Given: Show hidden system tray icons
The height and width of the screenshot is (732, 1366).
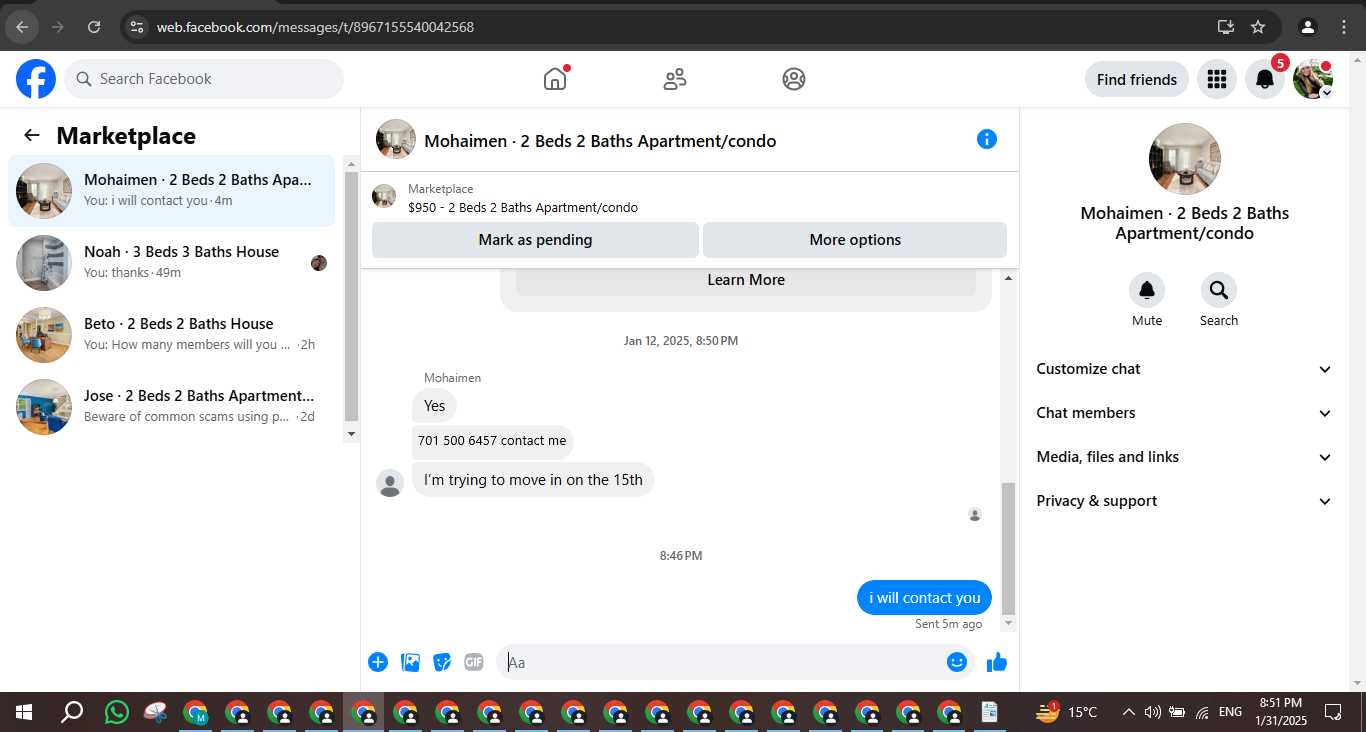Looking at the screenshot, I should click(x=1128, y=712).
